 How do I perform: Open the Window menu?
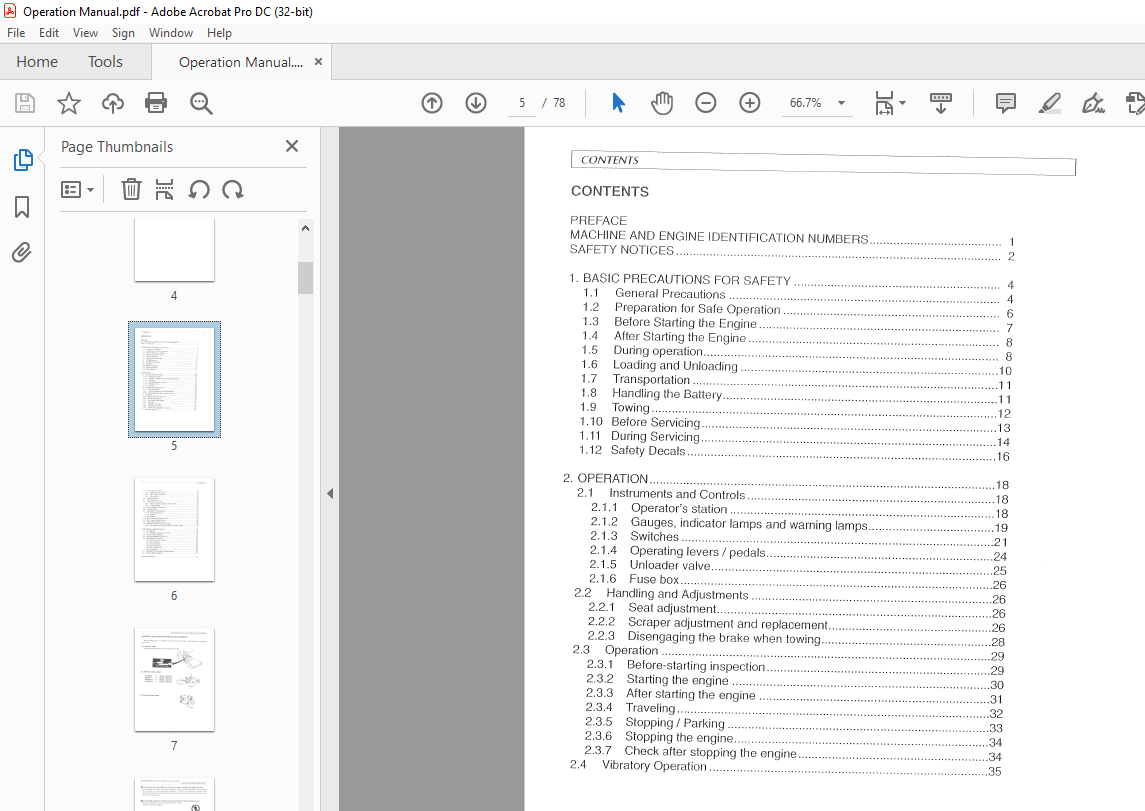point(171,33)
